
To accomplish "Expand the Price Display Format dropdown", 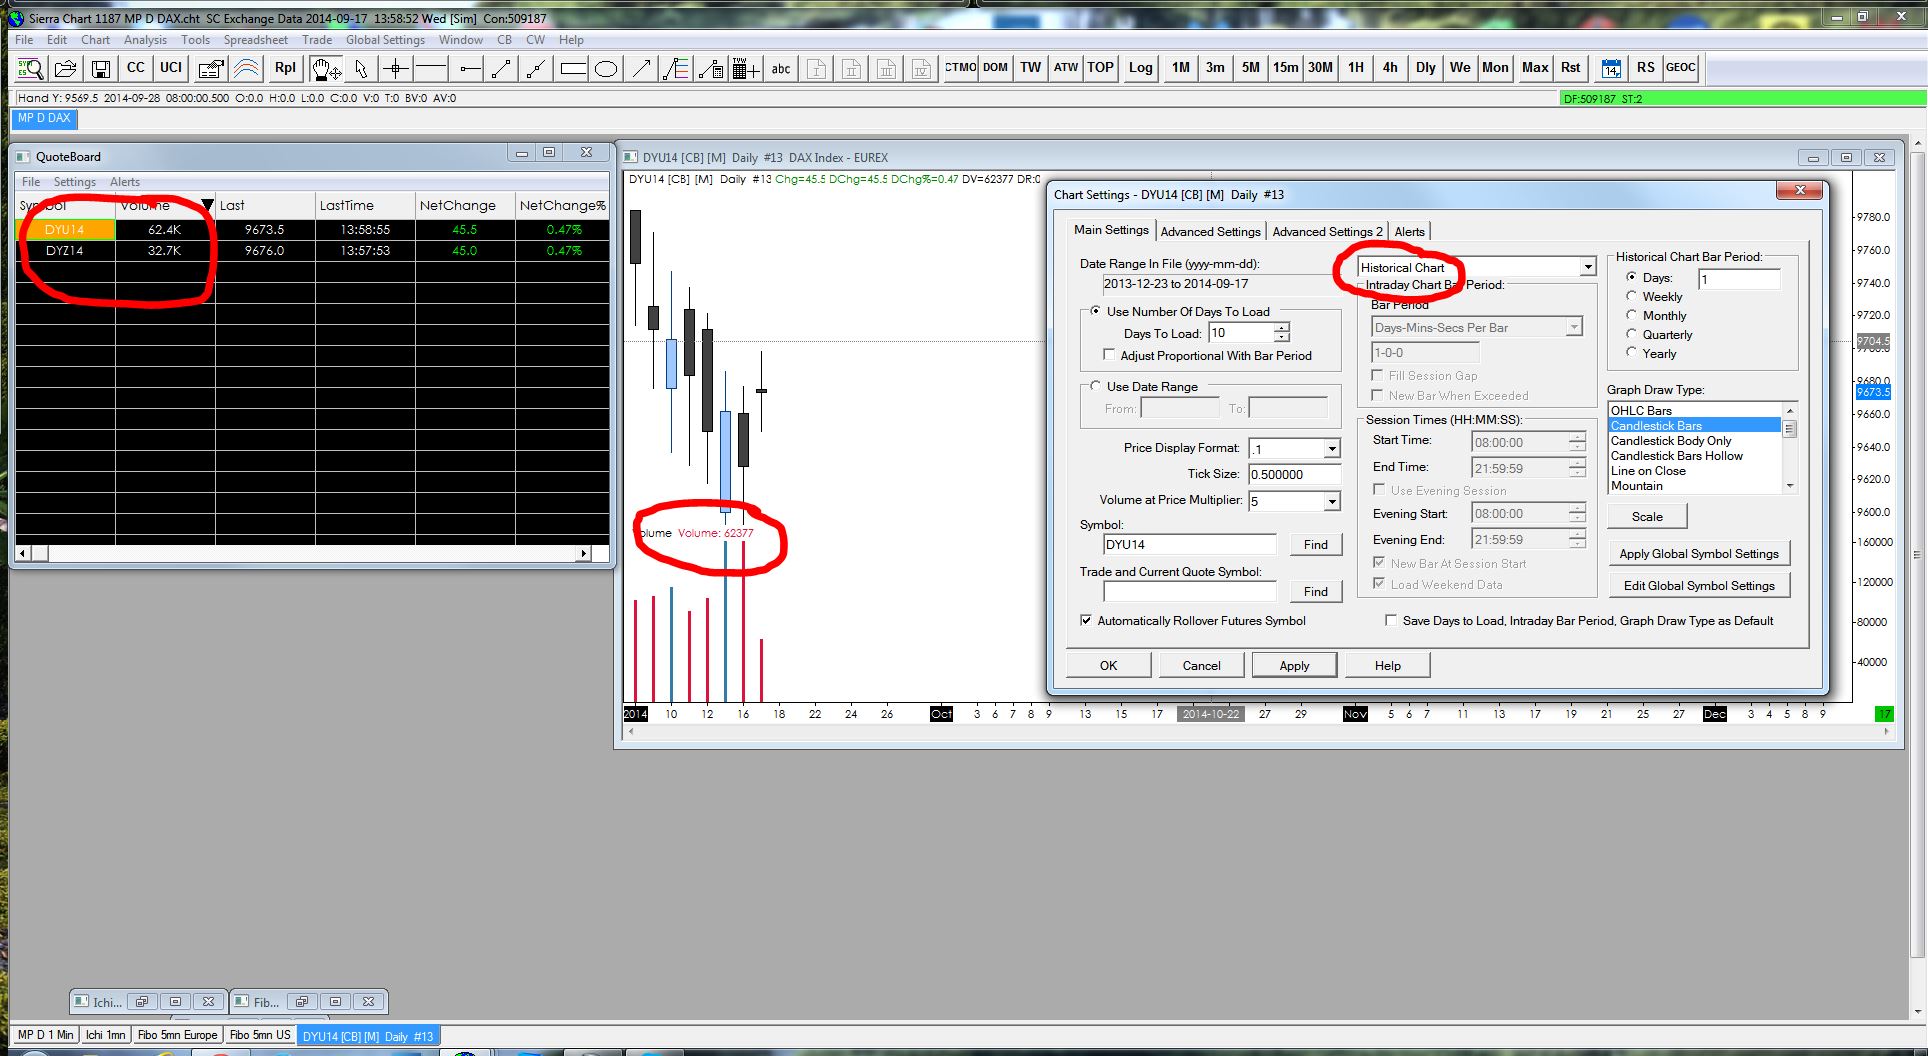I will click(x=1331, y=449).
